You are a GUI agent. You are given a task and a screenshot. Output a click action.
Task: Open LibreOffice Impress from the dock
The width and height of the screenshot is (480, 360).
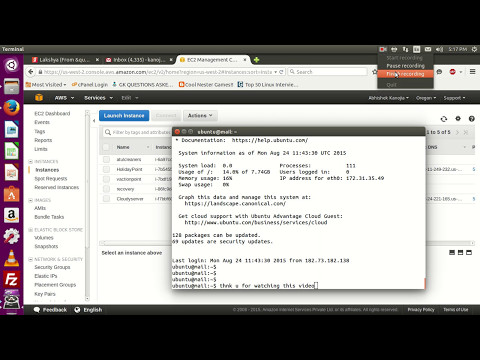[x=11, y=172]
